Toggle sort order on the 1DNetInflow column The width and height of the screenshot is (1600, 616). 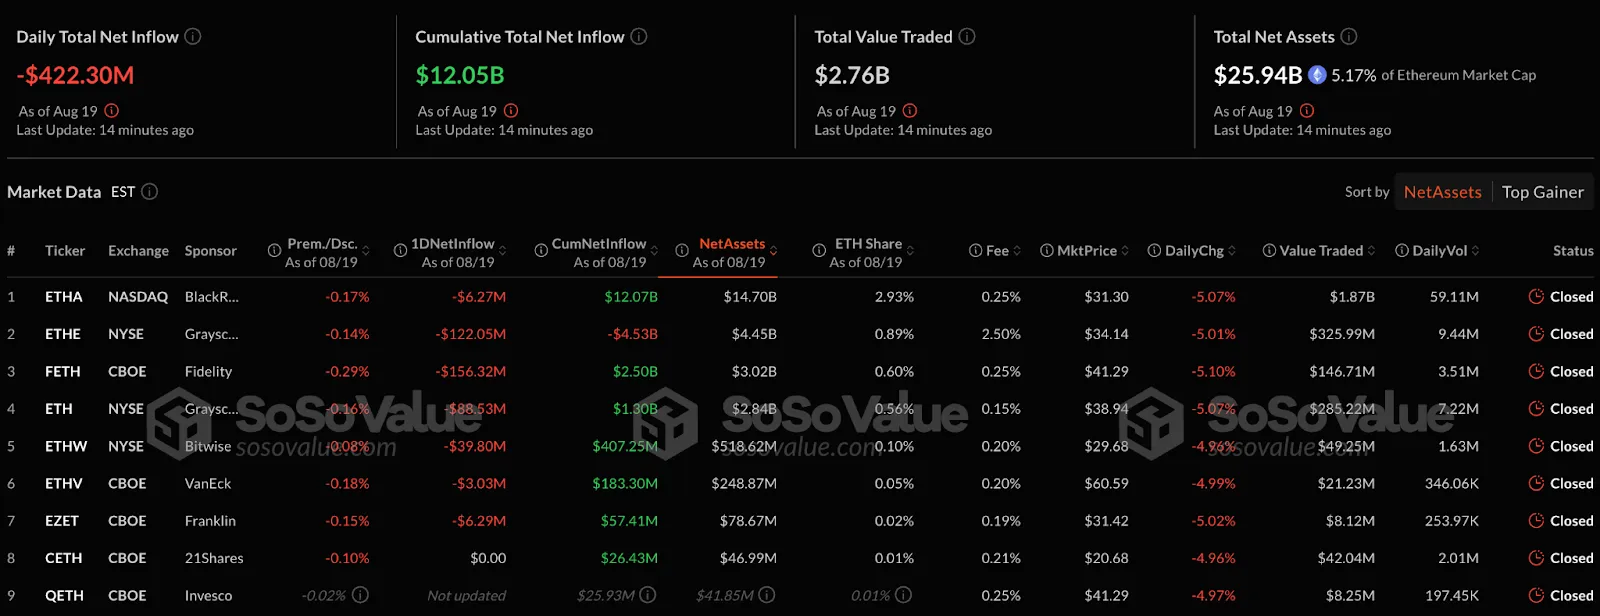[x=503, y=250]
